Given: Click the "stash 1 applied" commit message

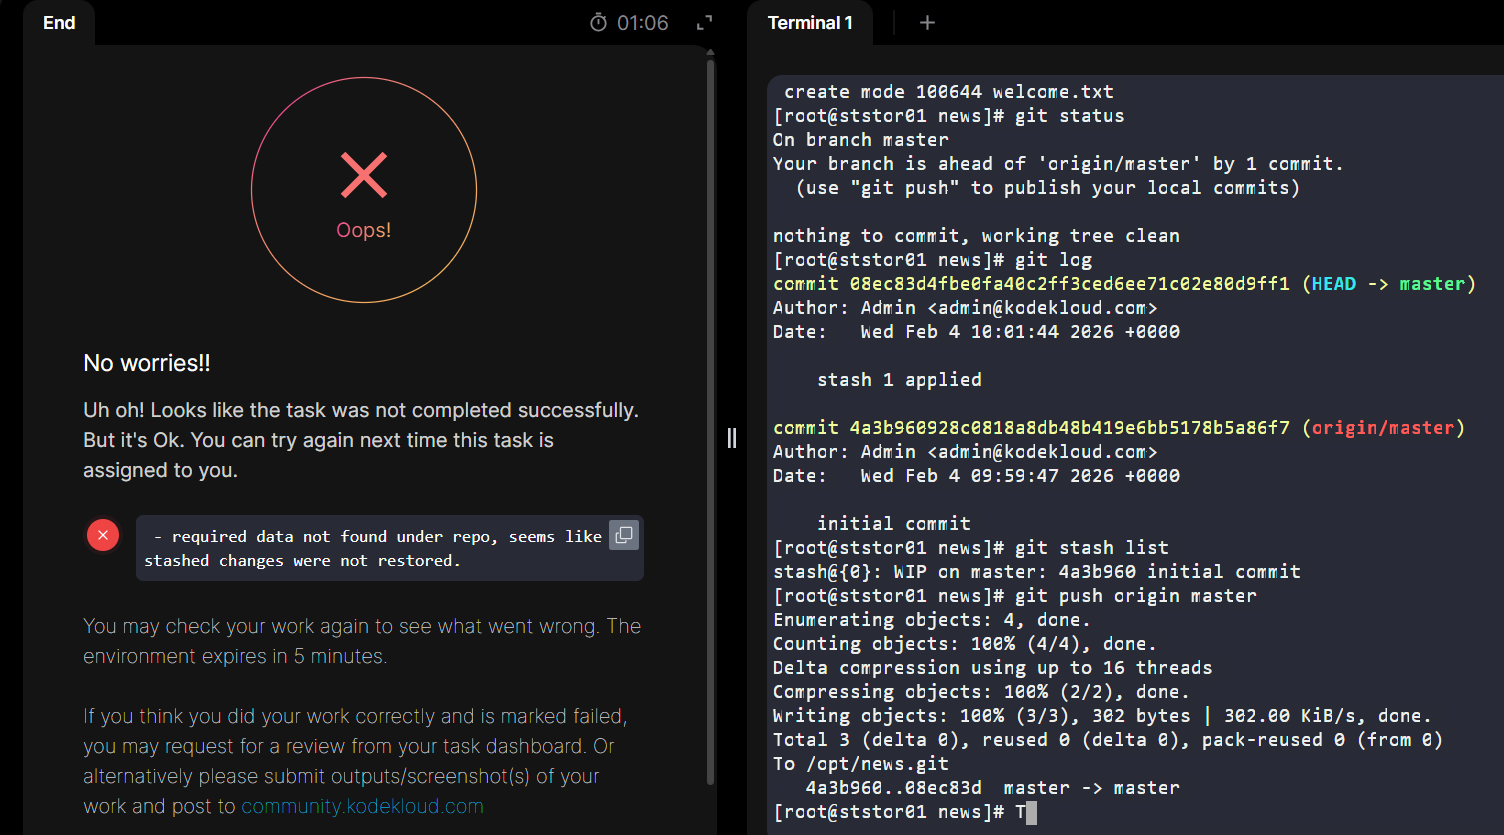Looking at the screenshot, I should (899, 380).
